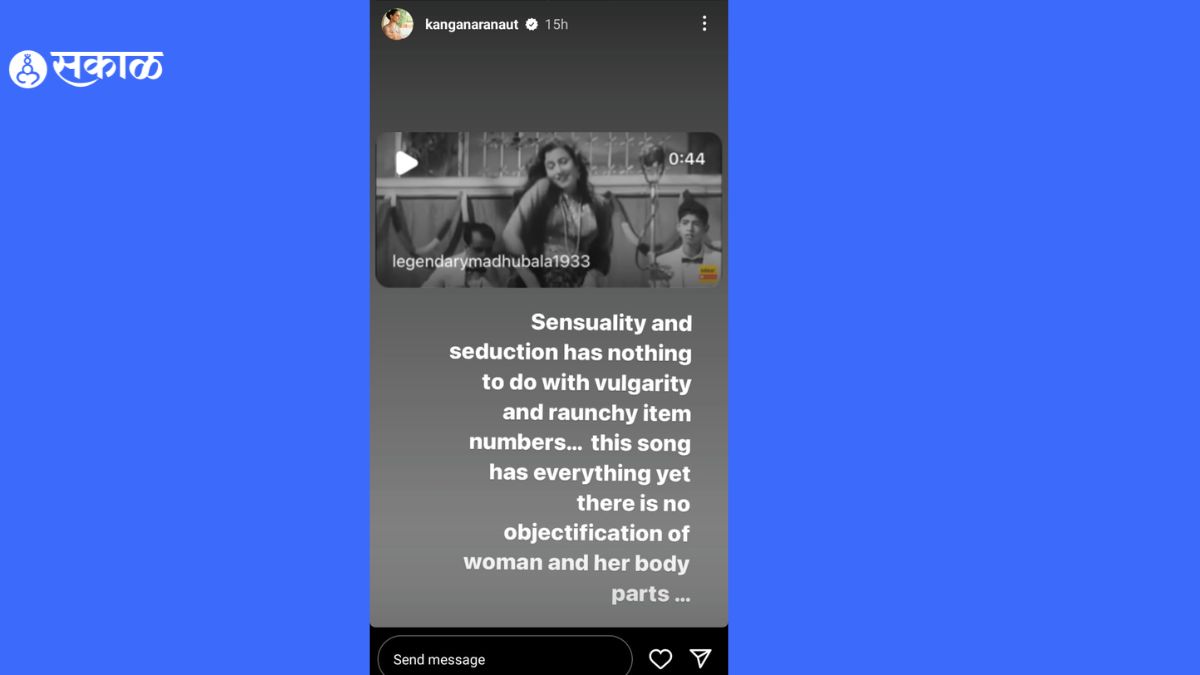Focus the Send message field
The image size is (1200, 675).
point(505,659)
